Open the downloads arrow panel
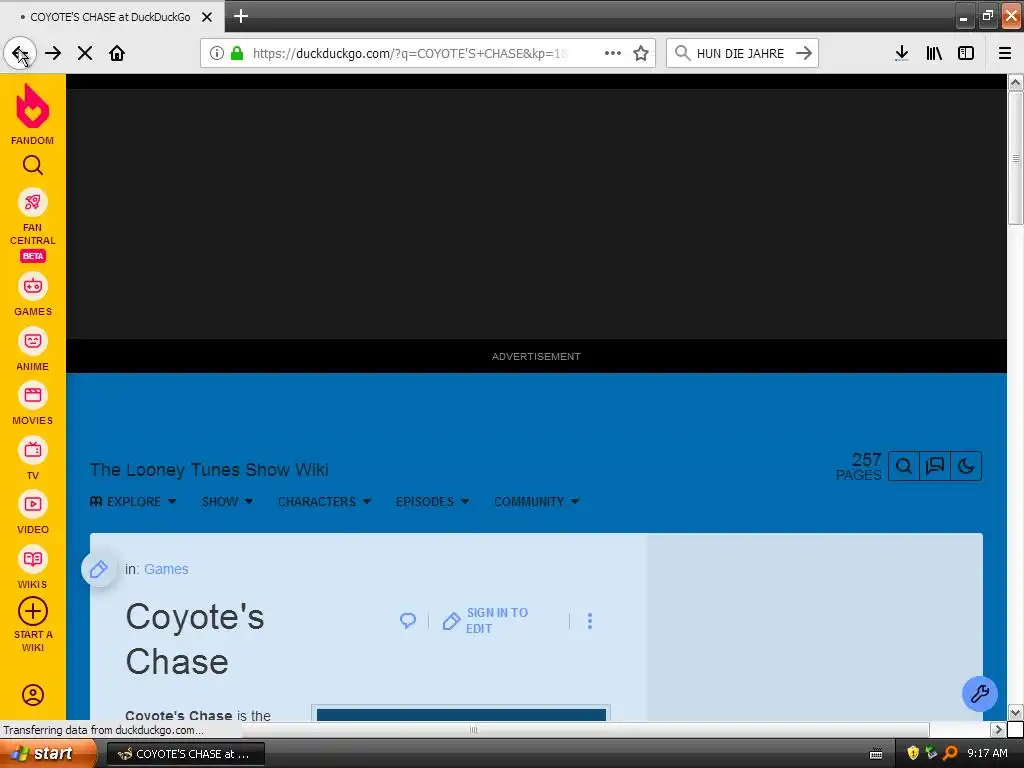The width and height of the screenshot is (1024, 768). coord(902,54)
